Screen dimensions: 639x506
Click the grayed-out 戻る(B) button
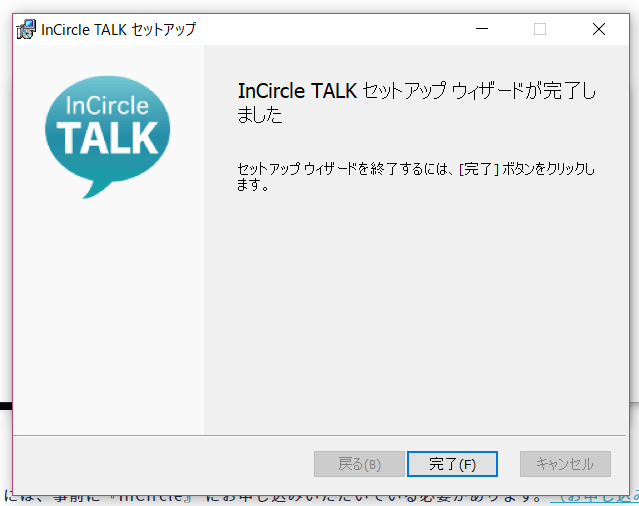(359, 464)
